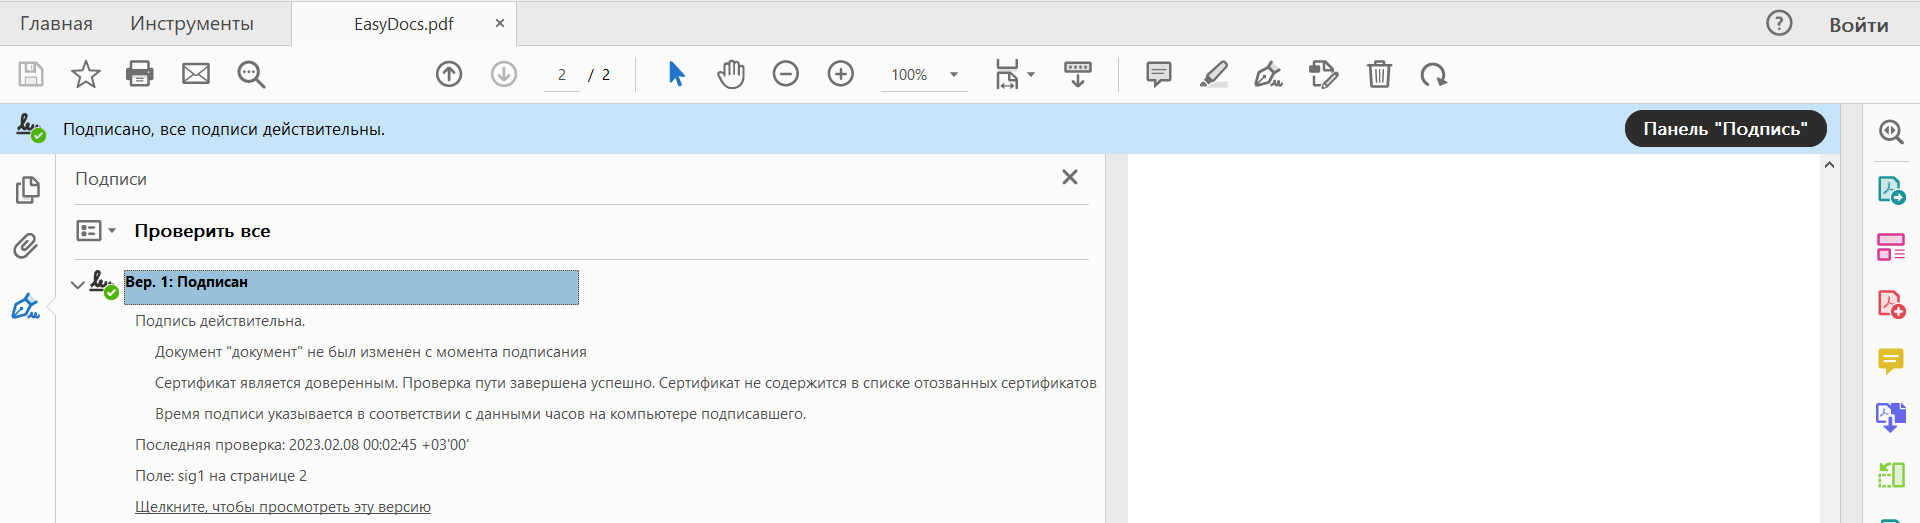Image resolution: width=1920 pixels, height=523 pixels.
Task: Open the Панель "Подпись" button
Action: coord(1726,129)
